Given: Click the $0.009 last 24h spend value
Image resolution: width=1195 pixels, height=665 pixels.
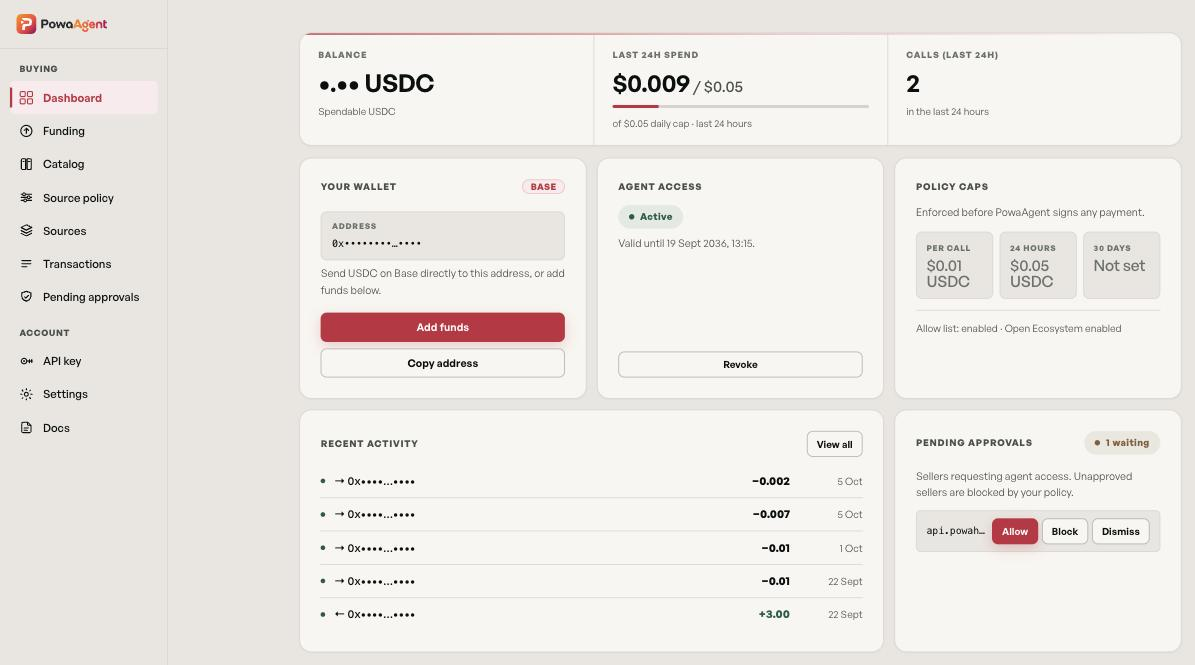Looking at the screenshot, I should coord(651,84).
